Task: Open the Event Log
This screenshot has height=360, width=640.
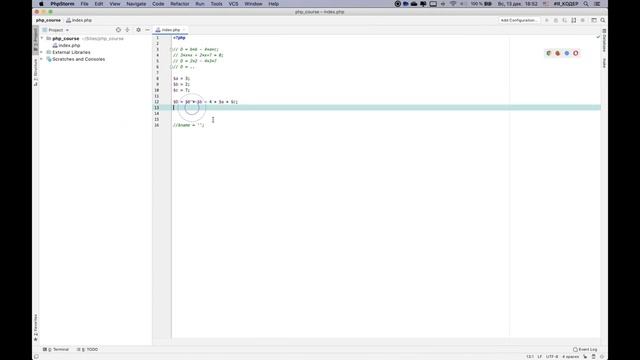Action: pos(585,349)
